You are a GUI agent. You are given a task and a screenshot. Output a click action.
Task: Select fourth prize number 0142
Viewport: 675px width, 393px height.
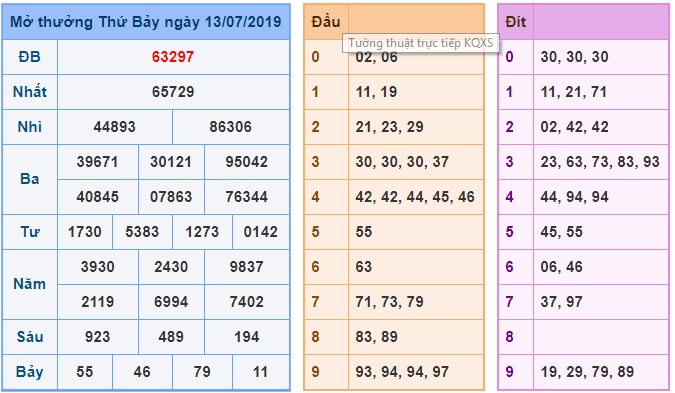(260, 232)
